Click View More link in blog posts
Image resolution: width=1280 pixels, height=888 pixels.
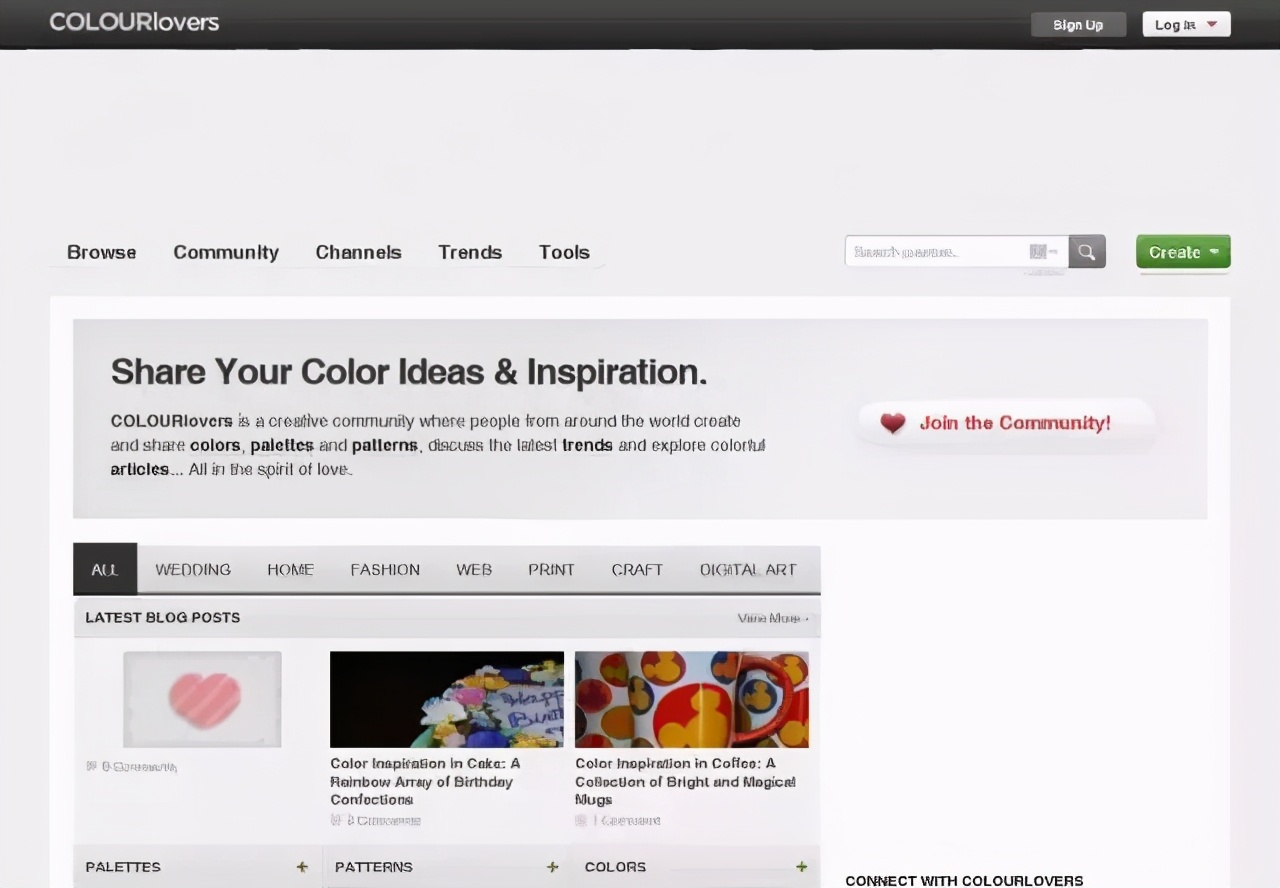click(x=772, y=618)
